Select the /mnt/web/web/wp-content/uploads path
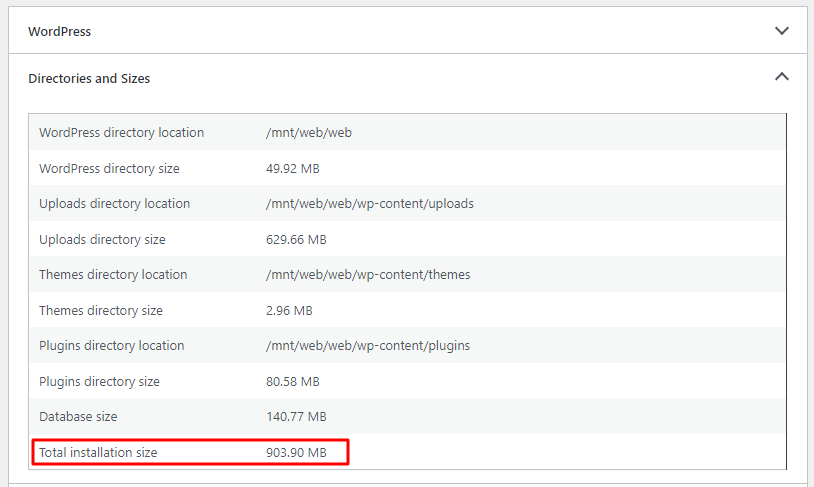The image size is (814, 487). click(370, 204)
